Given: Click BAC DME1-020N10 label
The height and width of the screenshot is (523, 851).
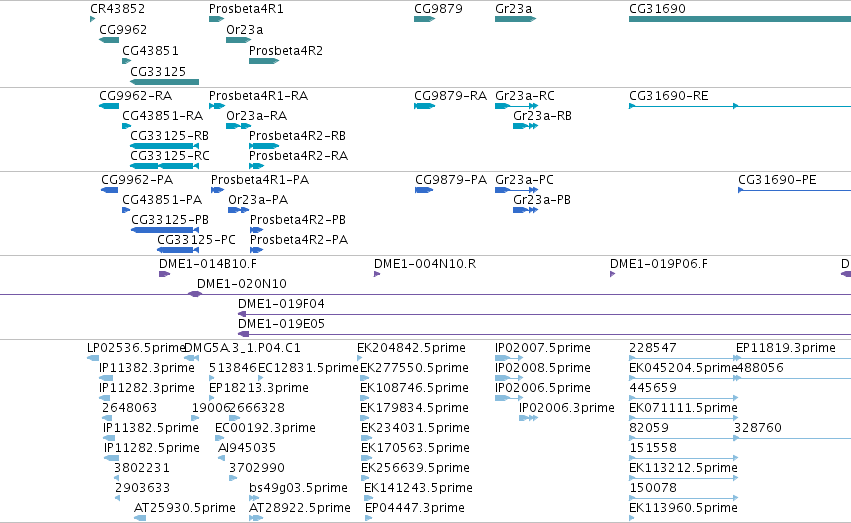Looking at the screenshot, I should coord(242,284).
